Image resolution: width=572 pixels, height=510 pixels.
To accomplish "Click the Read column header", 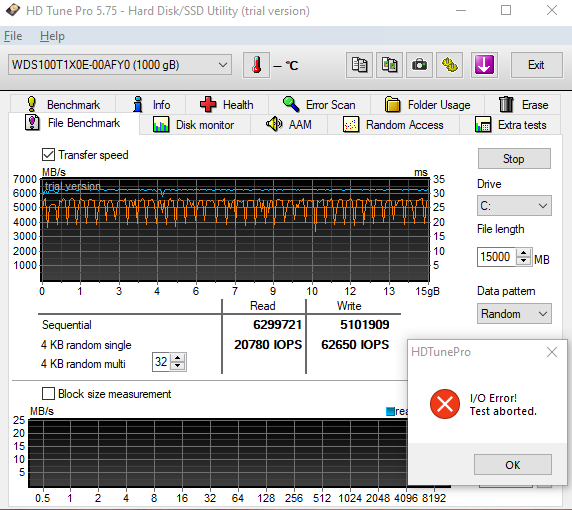I will (263, 306).
